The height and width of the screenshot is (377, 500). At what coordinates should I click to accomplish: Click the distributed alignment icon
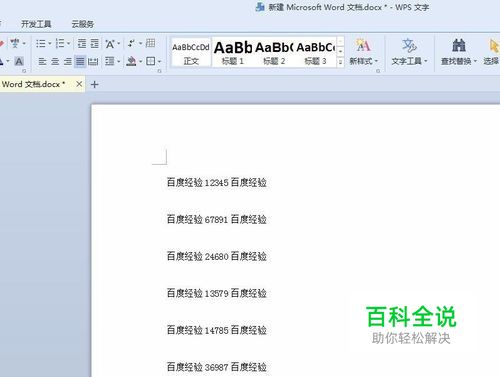(93, 61)
